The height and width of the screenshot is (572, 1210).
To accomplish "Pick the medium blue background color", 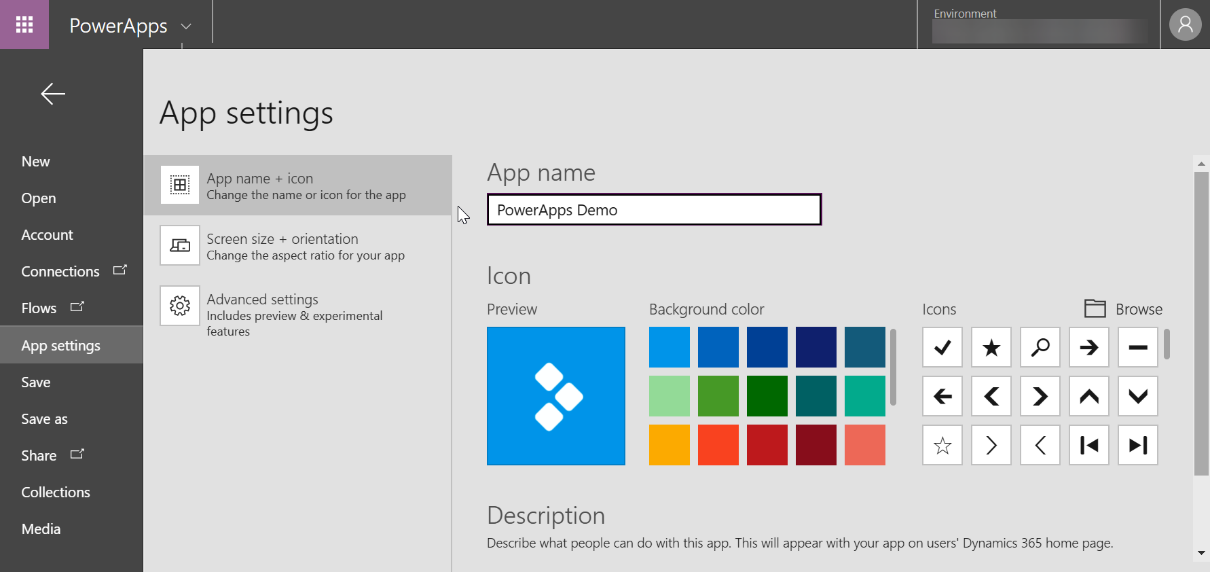I will [x=718, y=347].
